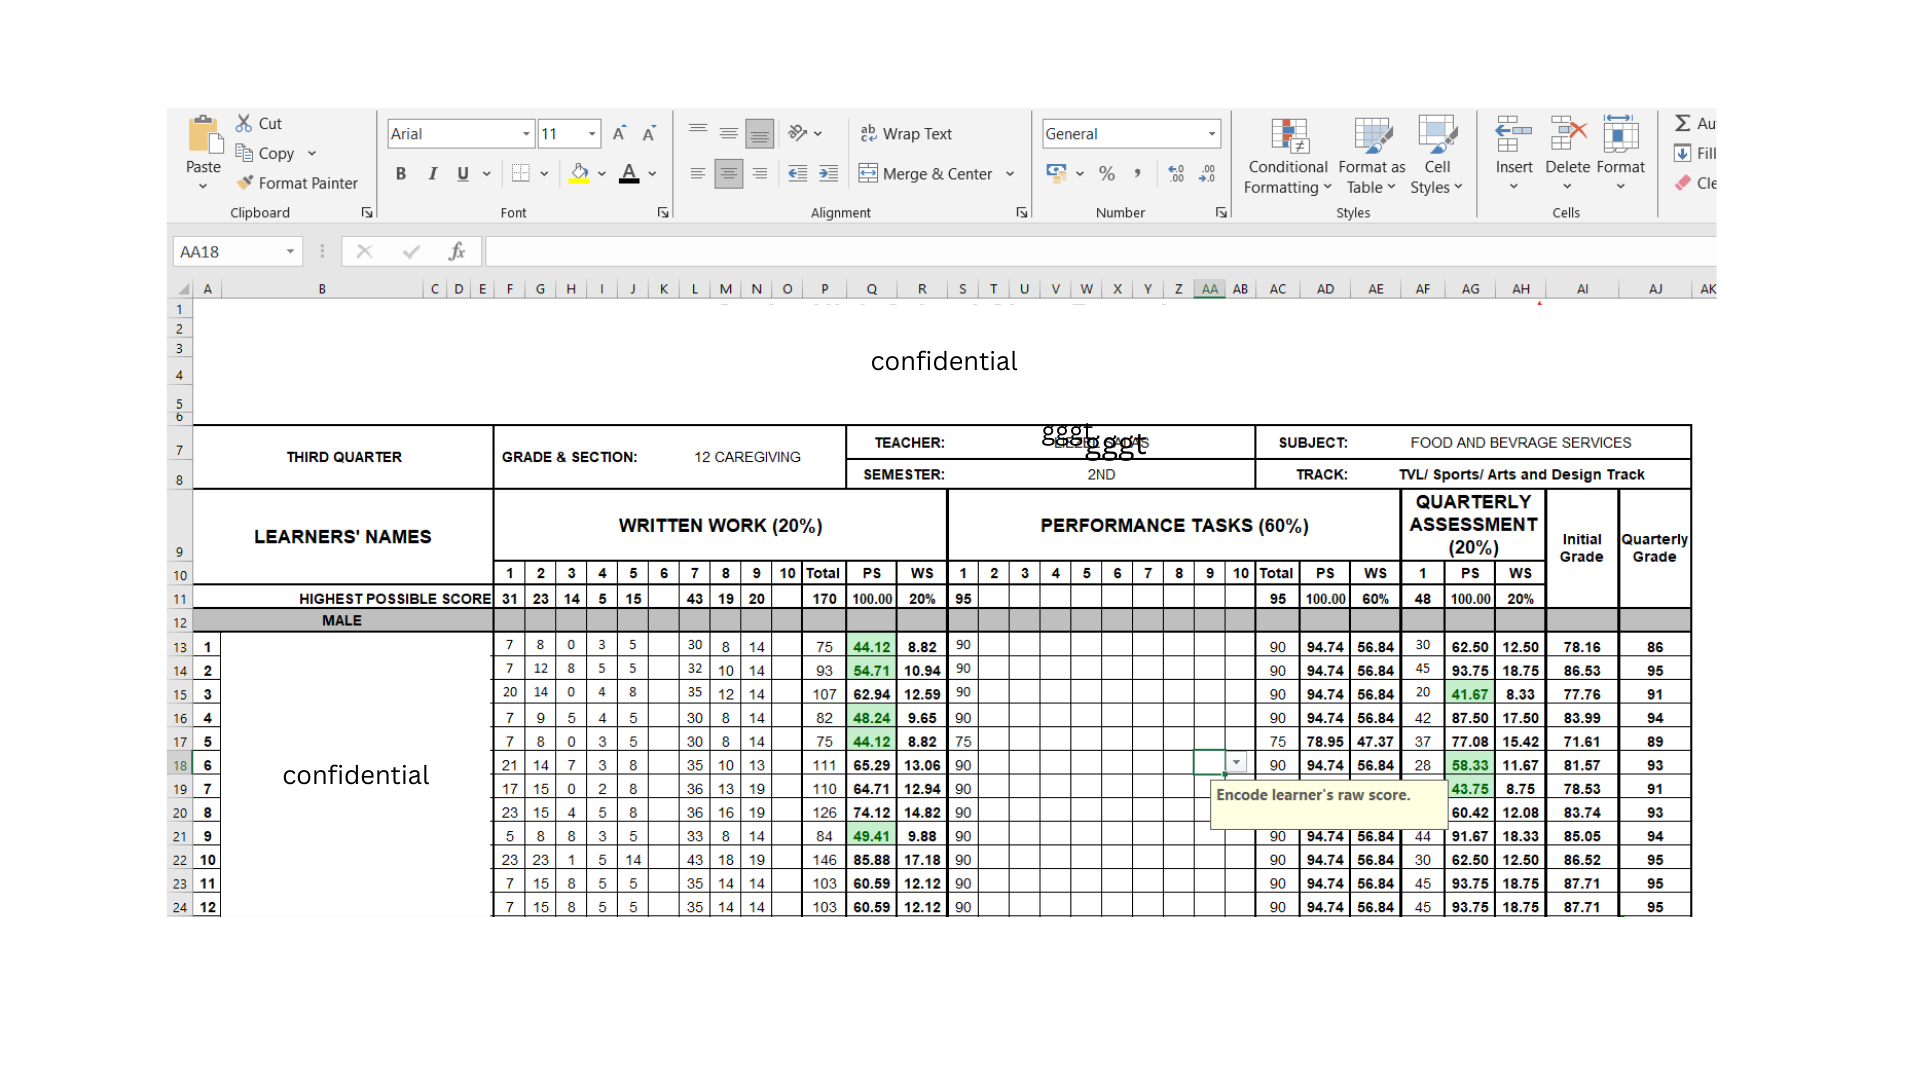
Task: Click the Copy button
Action: pyautogui.click(x=265, y=153)
